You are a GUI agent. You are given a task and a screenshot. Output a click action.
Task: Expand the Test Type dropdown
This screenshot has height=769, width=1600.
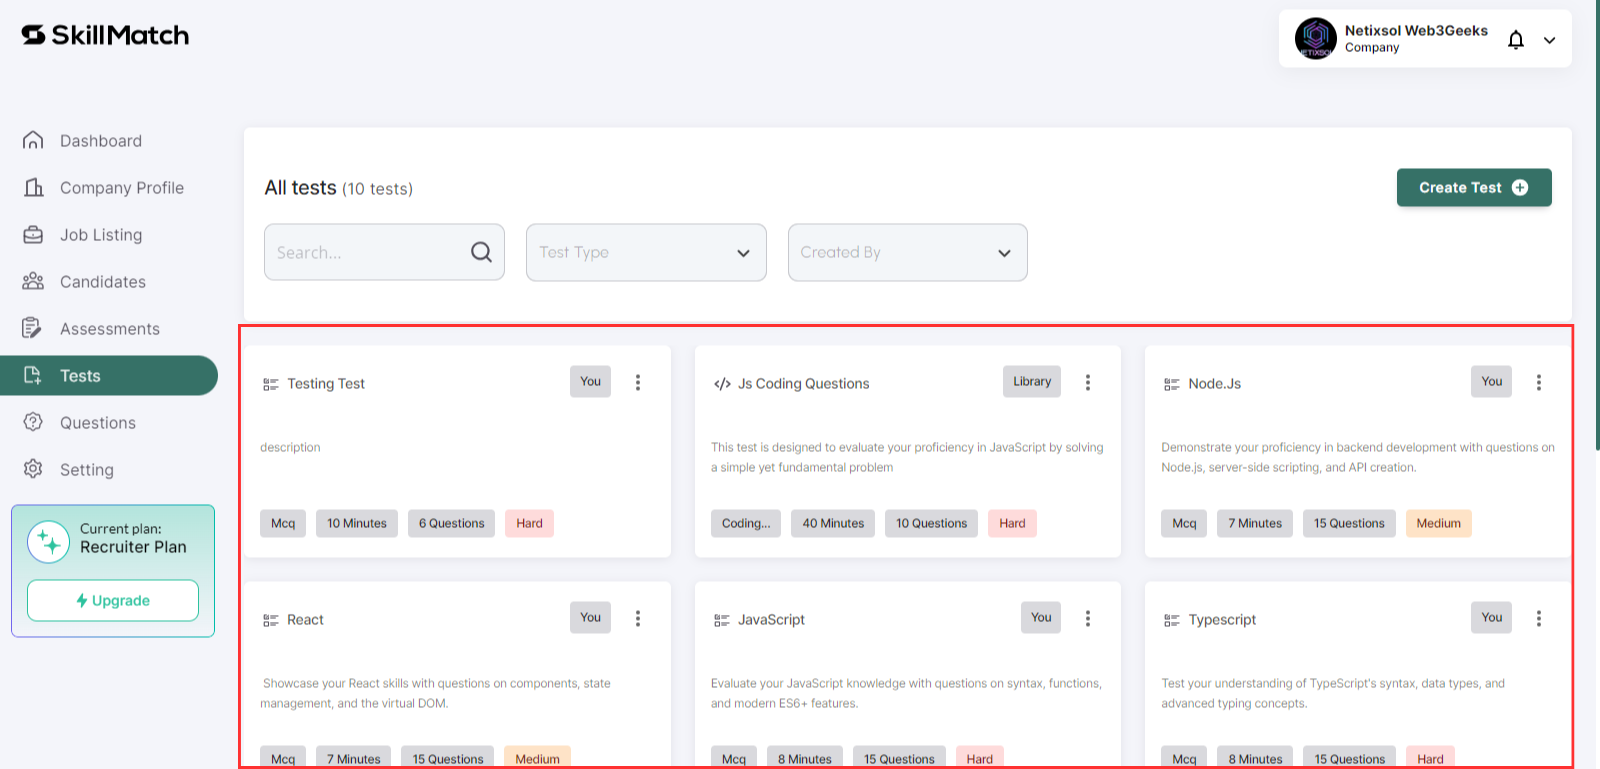click(x=646, y=252)
